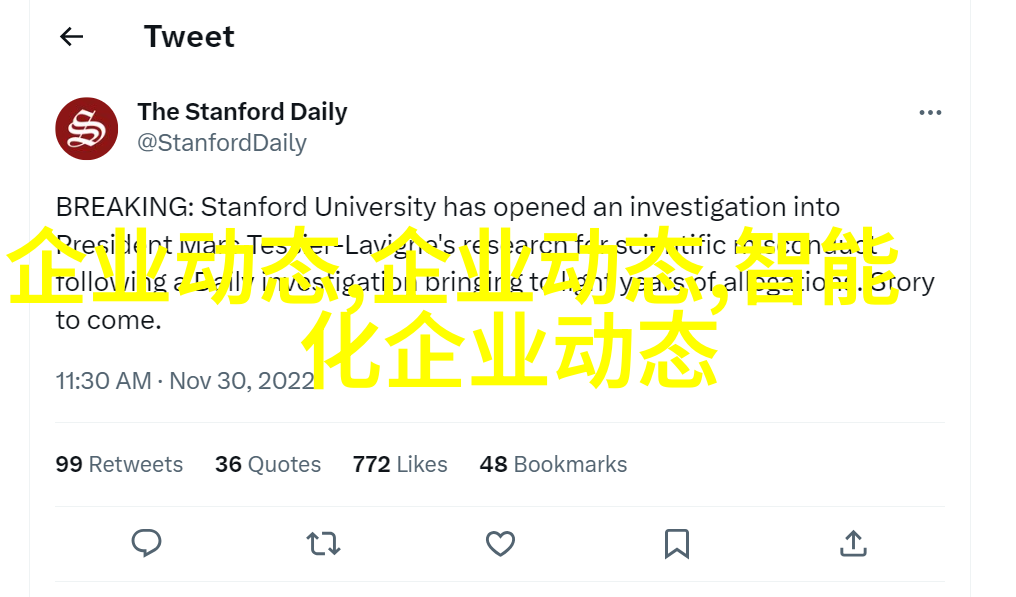Click The Stanford Daily display name

(242, 112)
